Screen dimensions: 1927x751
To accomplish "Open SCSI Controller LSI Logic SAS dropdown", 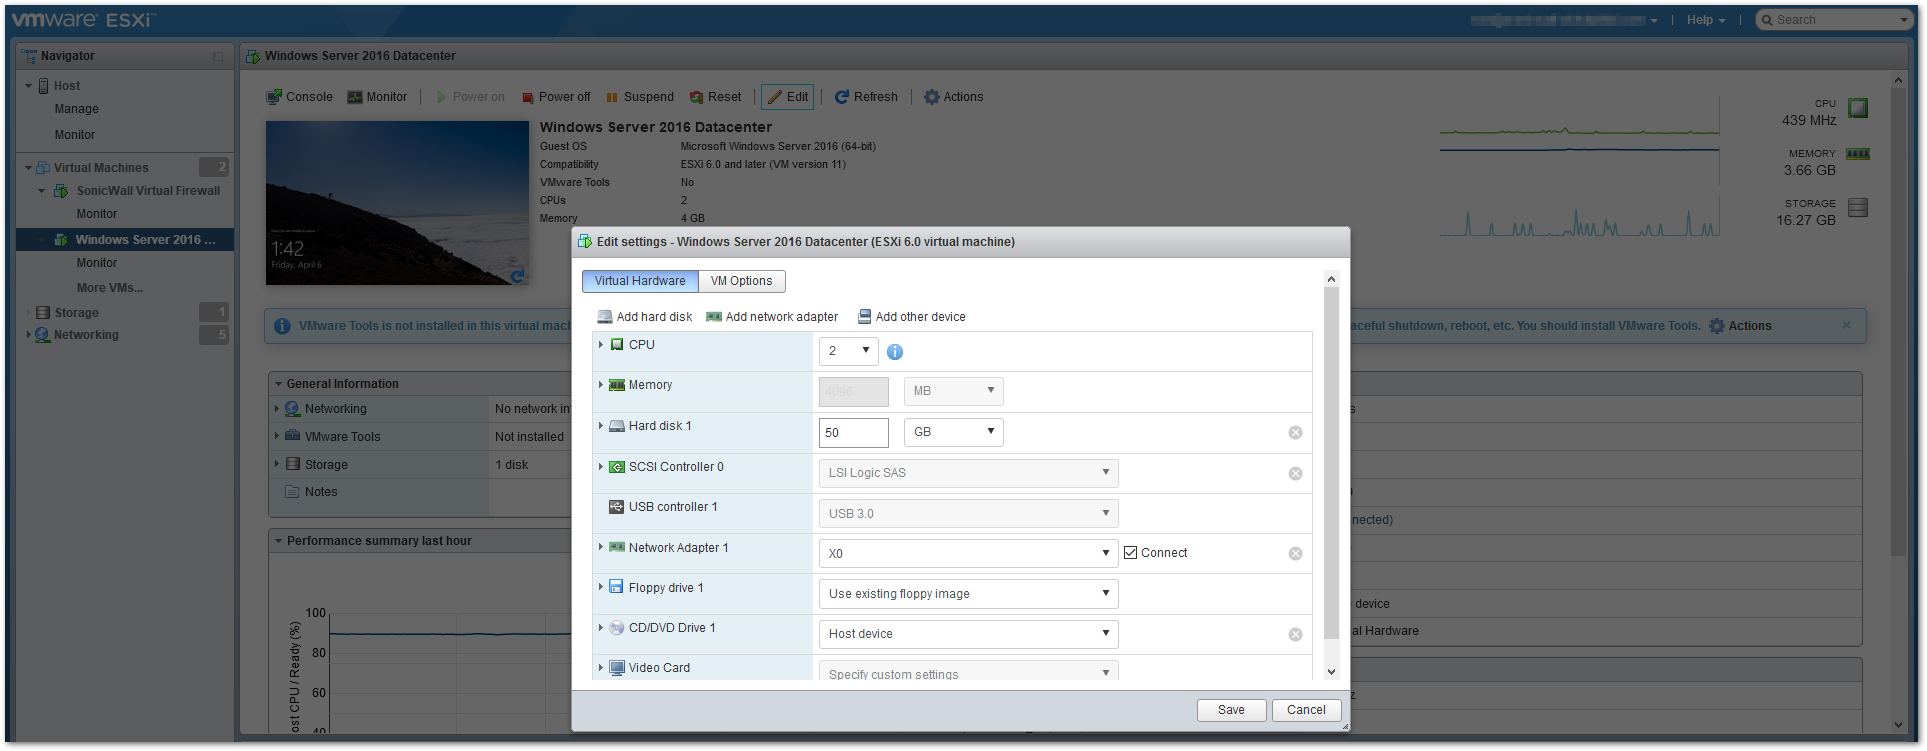I will click(x=968, y=473).
